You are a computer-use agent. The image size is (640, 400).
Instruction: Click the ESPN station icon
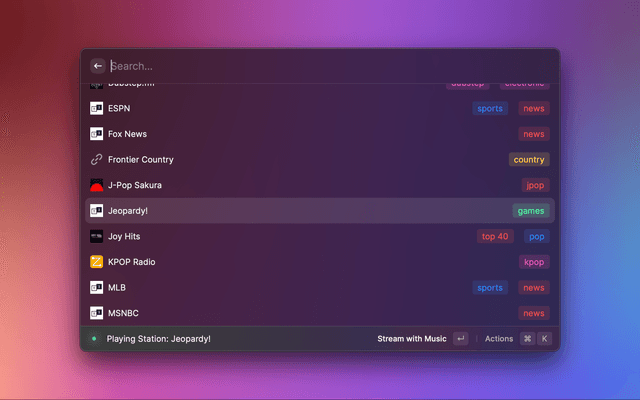(97, 108)
